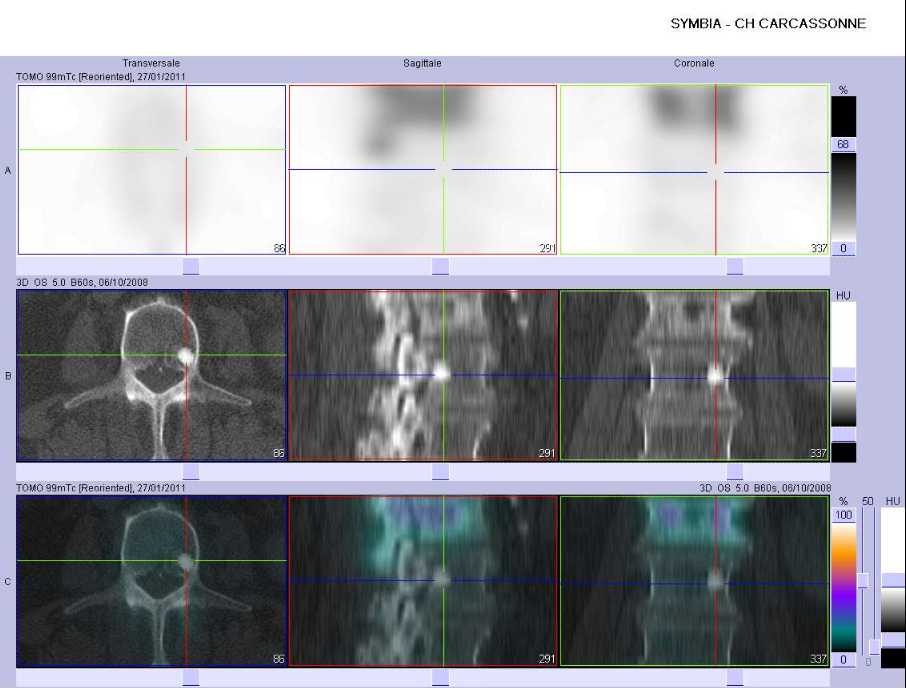Click the Coronale column header
This screenshot has width=906, height=688.
694,63
